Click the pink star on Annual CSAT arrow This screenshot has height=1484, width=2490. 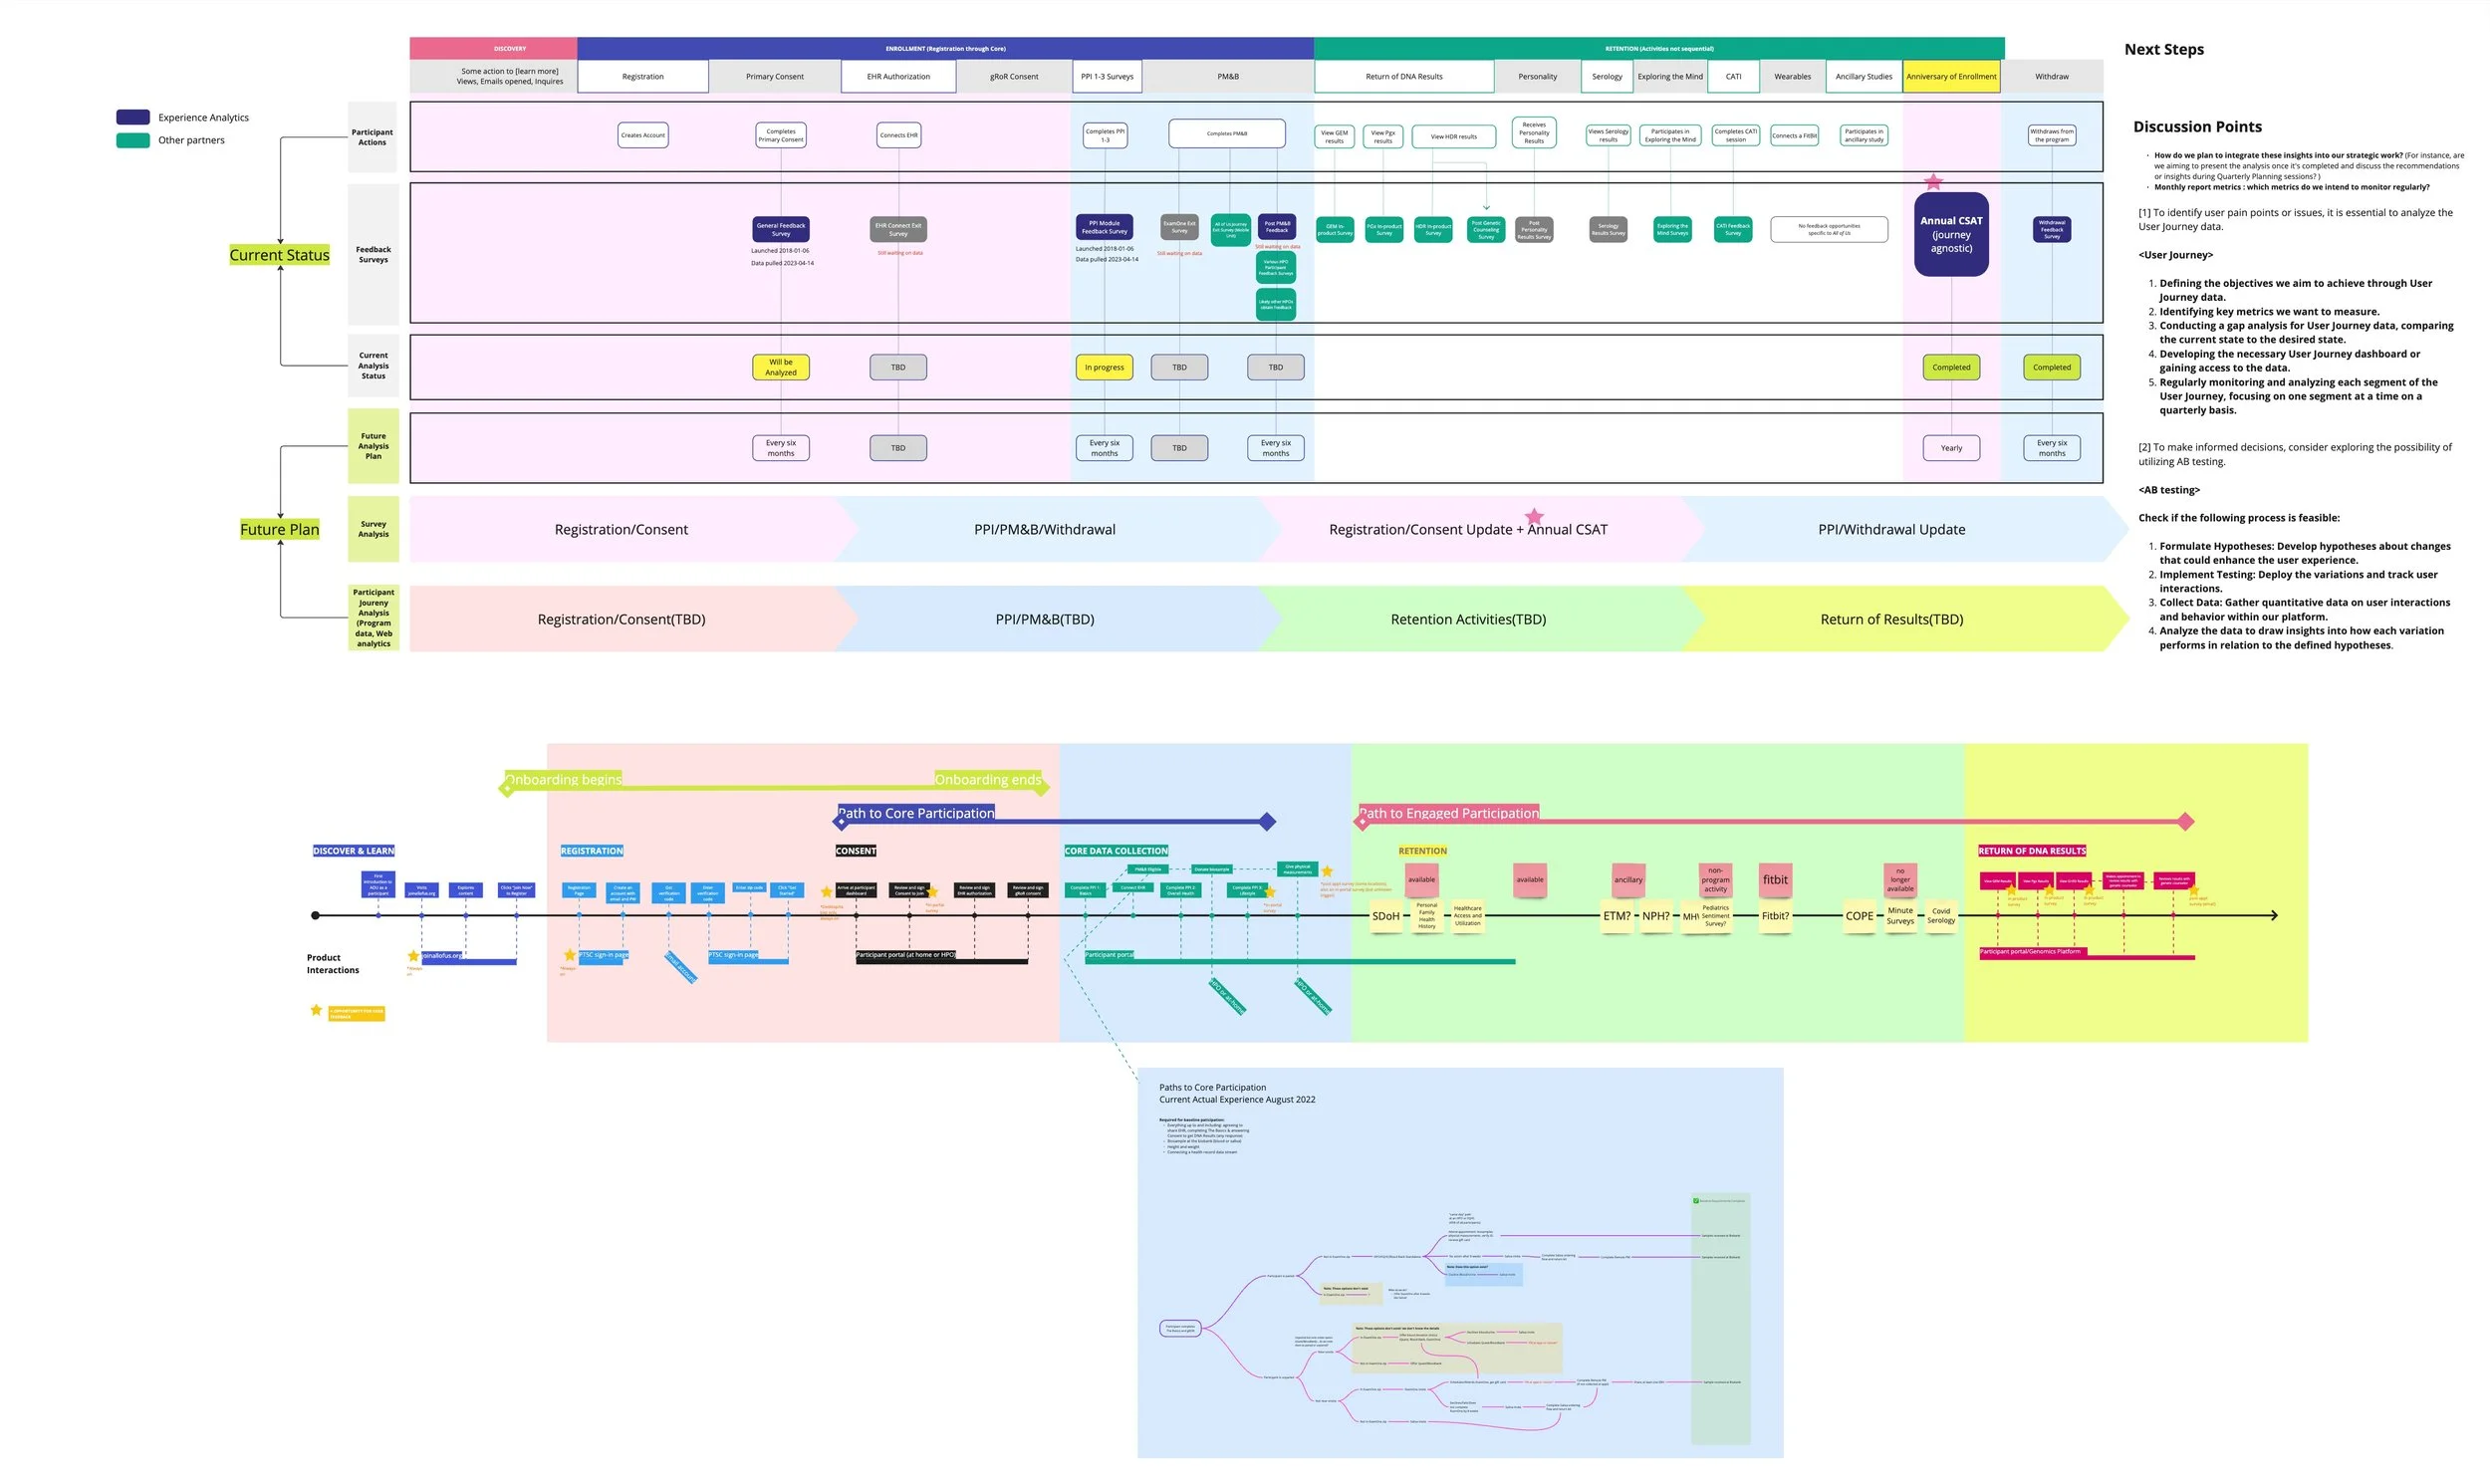(1534, 516)
